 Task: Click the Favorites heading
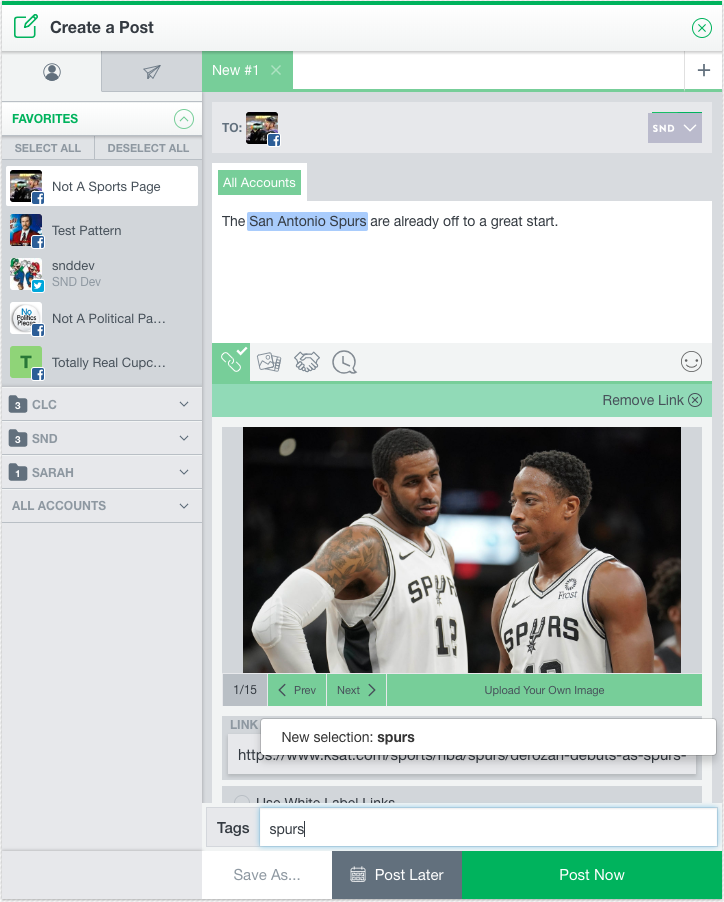[x=45, y=119]
